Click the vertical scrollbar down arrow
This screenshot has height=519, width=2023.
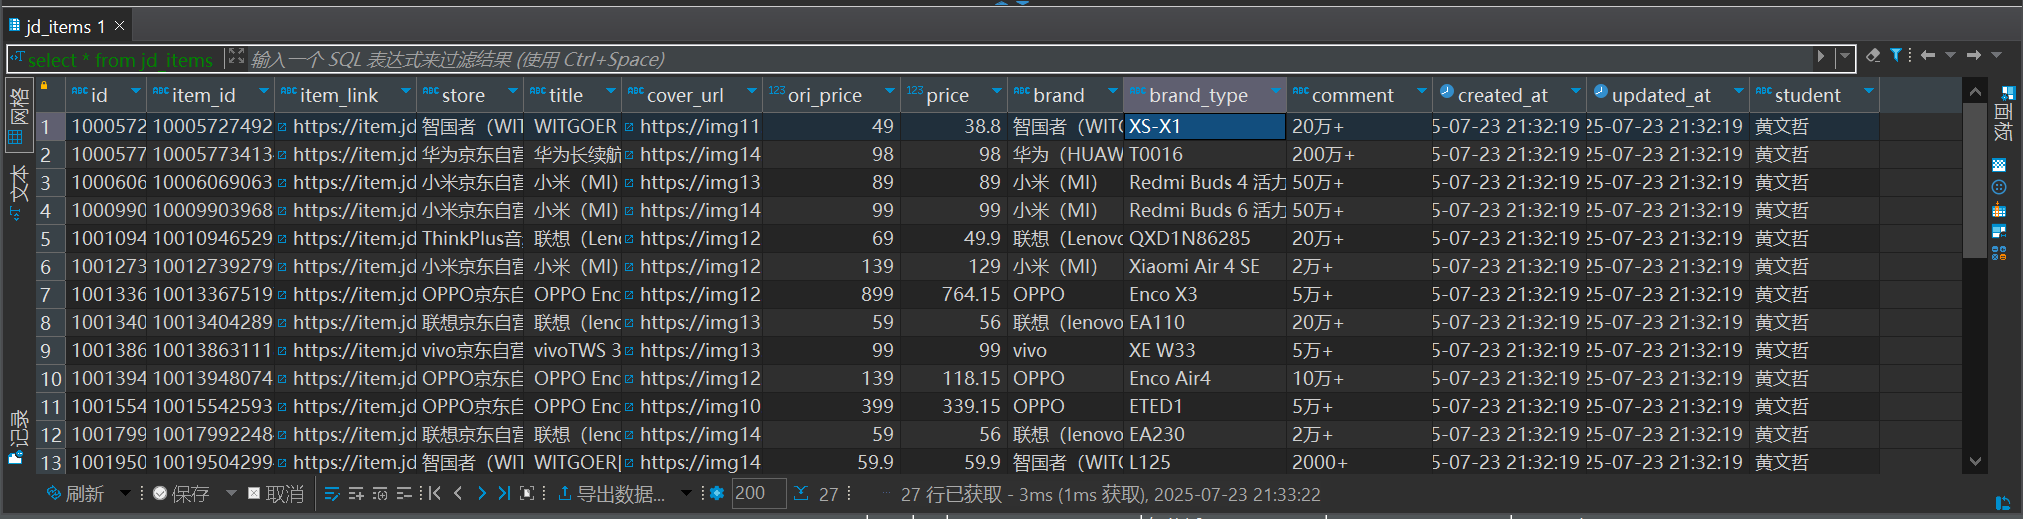click(x=1974, y=462)
